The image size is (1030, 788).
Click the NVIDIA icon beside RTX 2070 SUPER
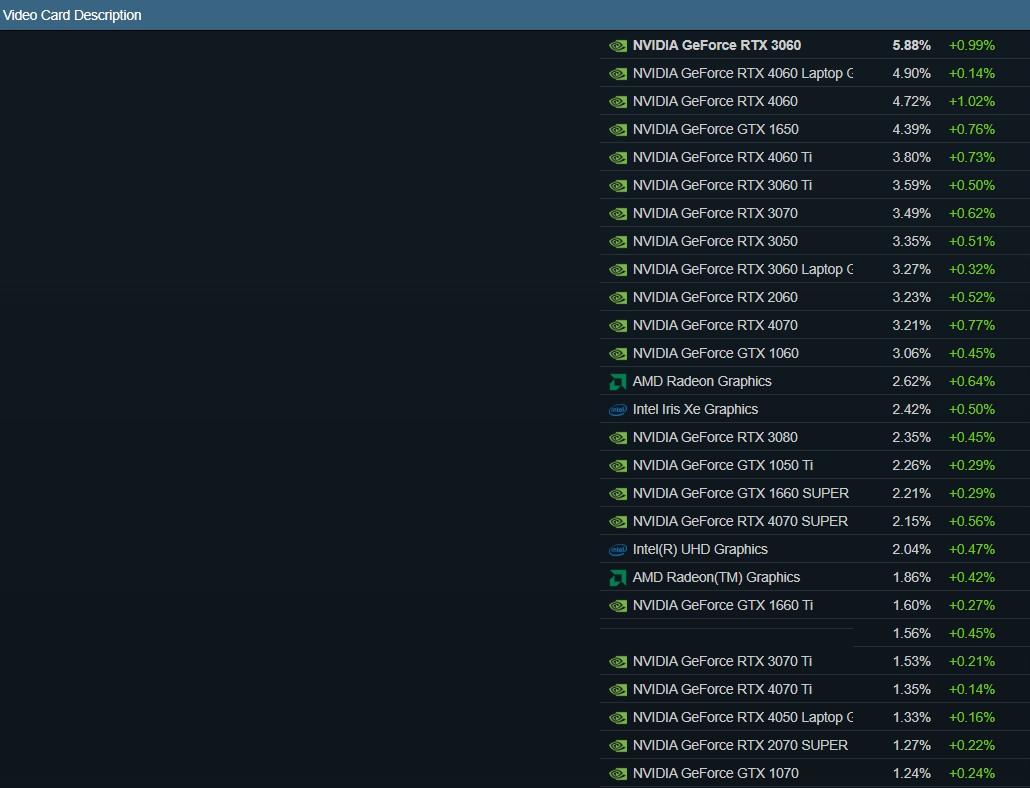617,746
